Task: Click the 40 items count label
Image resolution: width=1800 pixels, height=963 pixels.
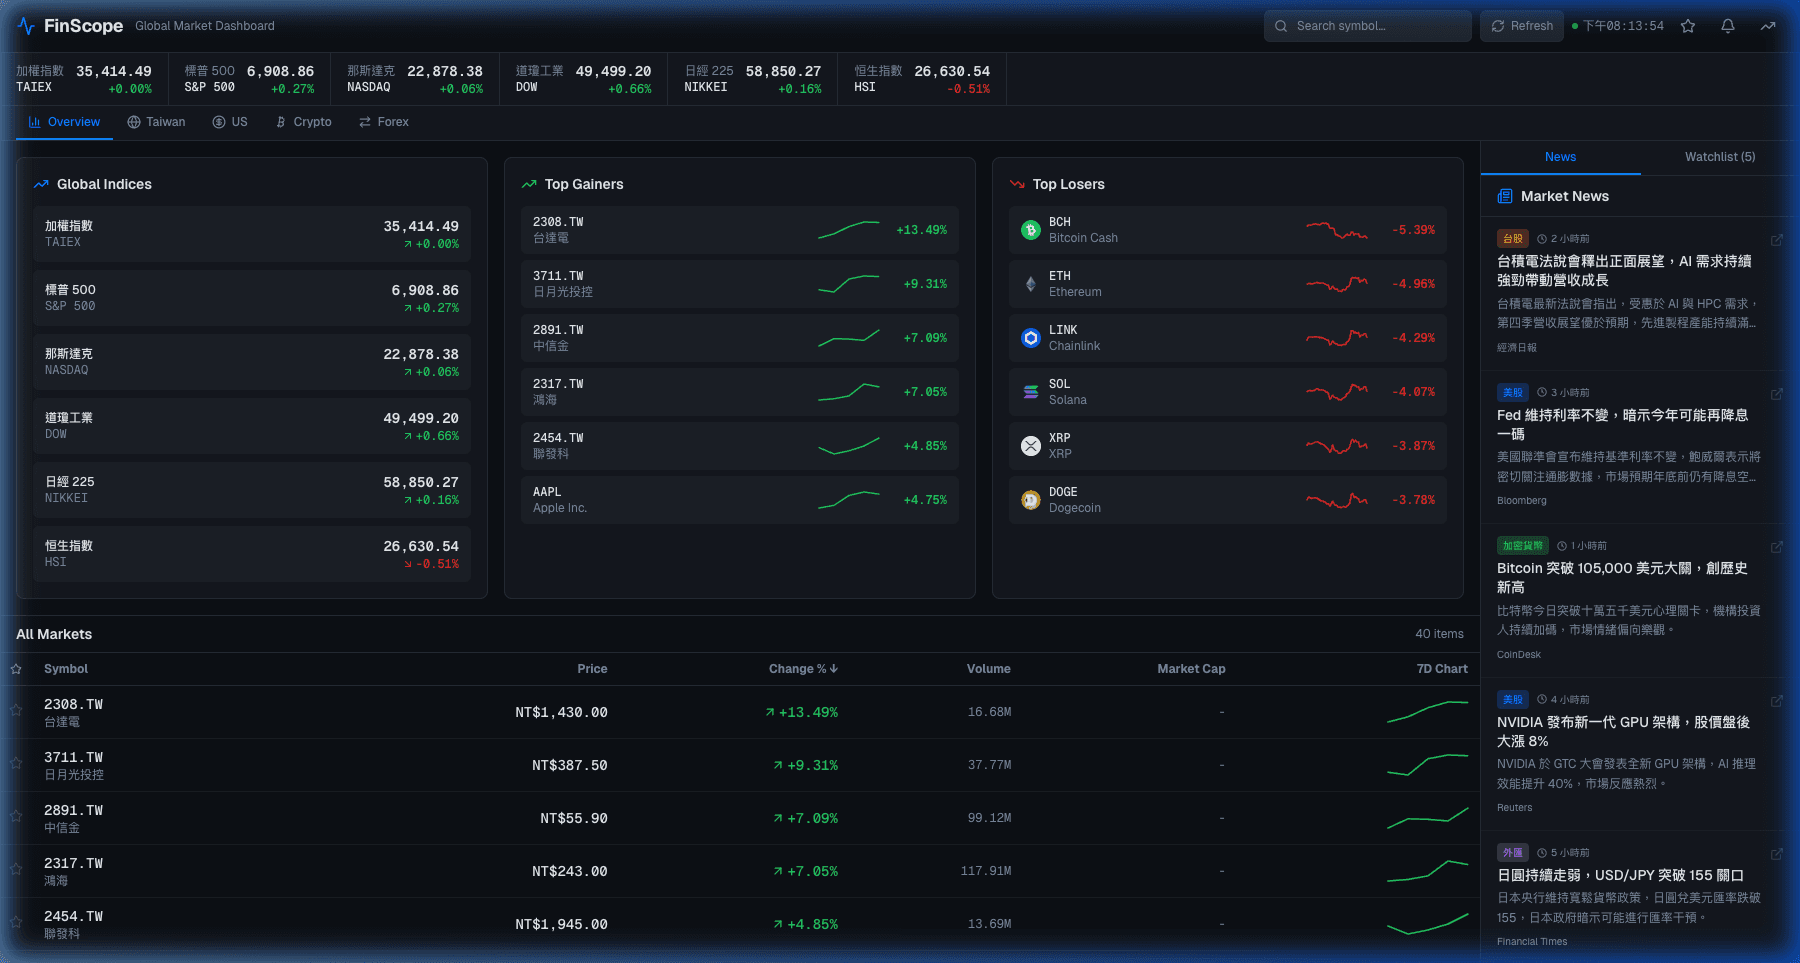Action: 1439,634
